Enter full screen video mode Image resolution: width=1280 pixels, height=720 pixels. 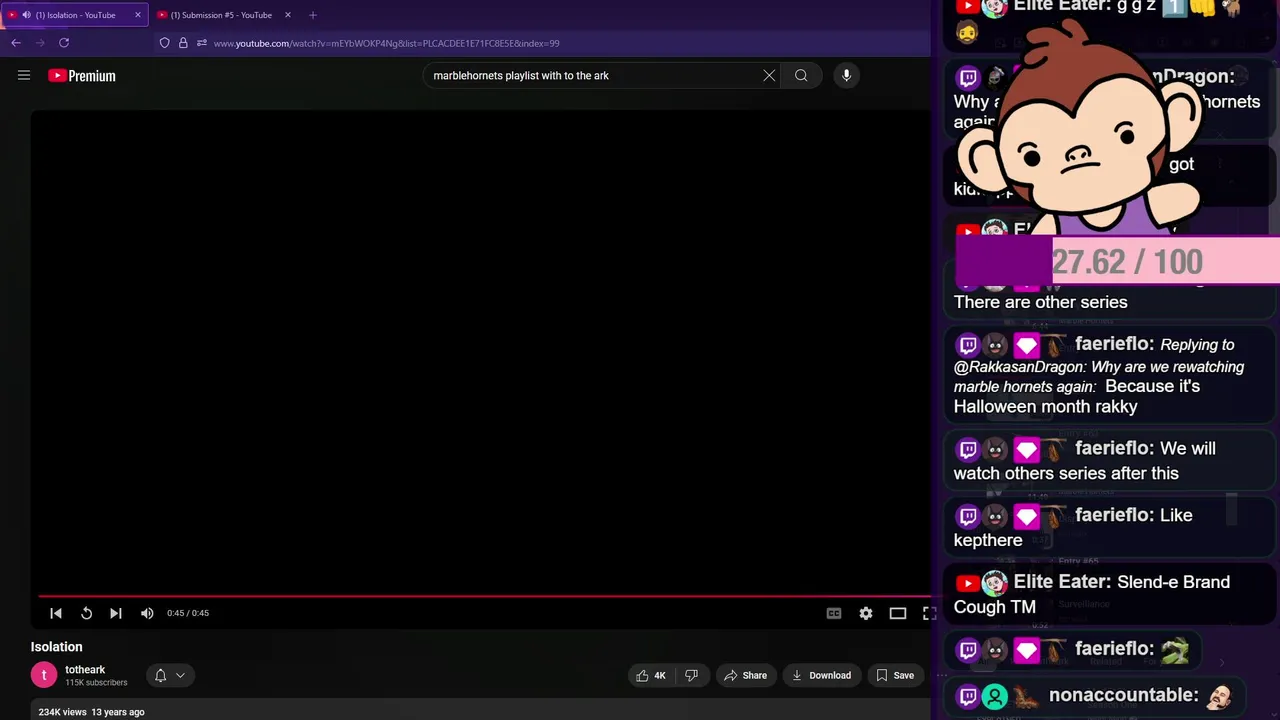(928, 613)
